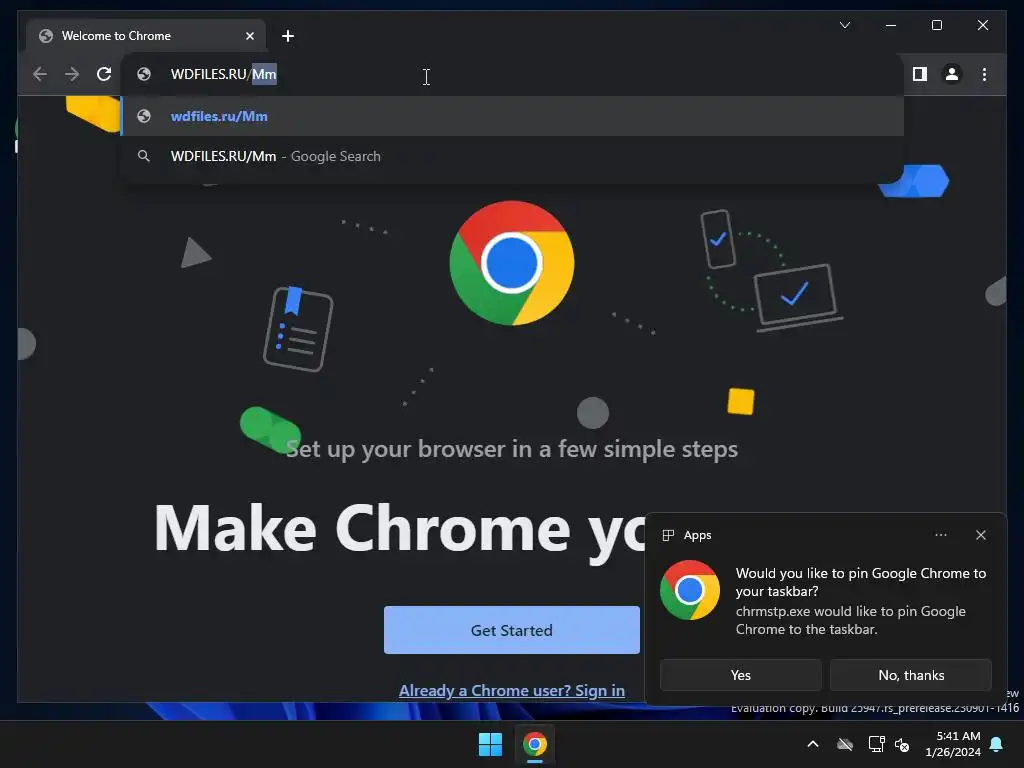The image size is (1024, 768).
Task: Click the Get Started button
Action: [x=511, y=630]
